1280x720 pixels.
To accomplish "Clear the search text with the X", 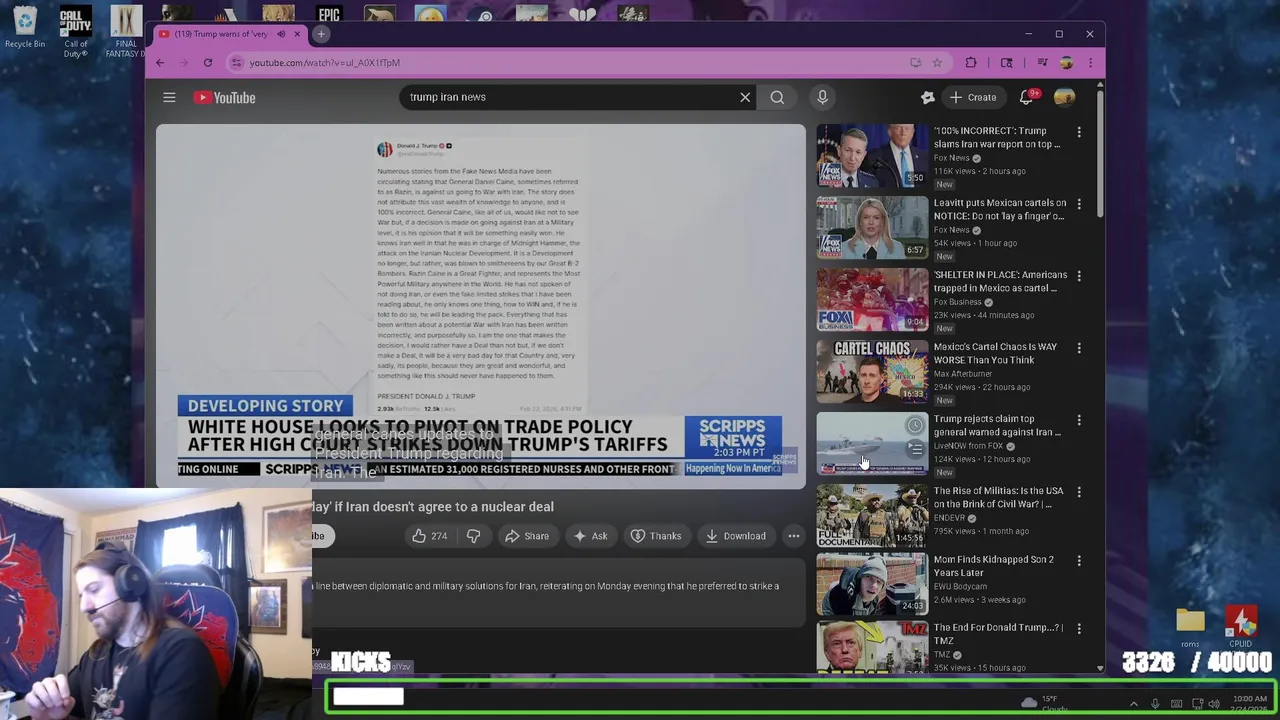I will 745,97.
